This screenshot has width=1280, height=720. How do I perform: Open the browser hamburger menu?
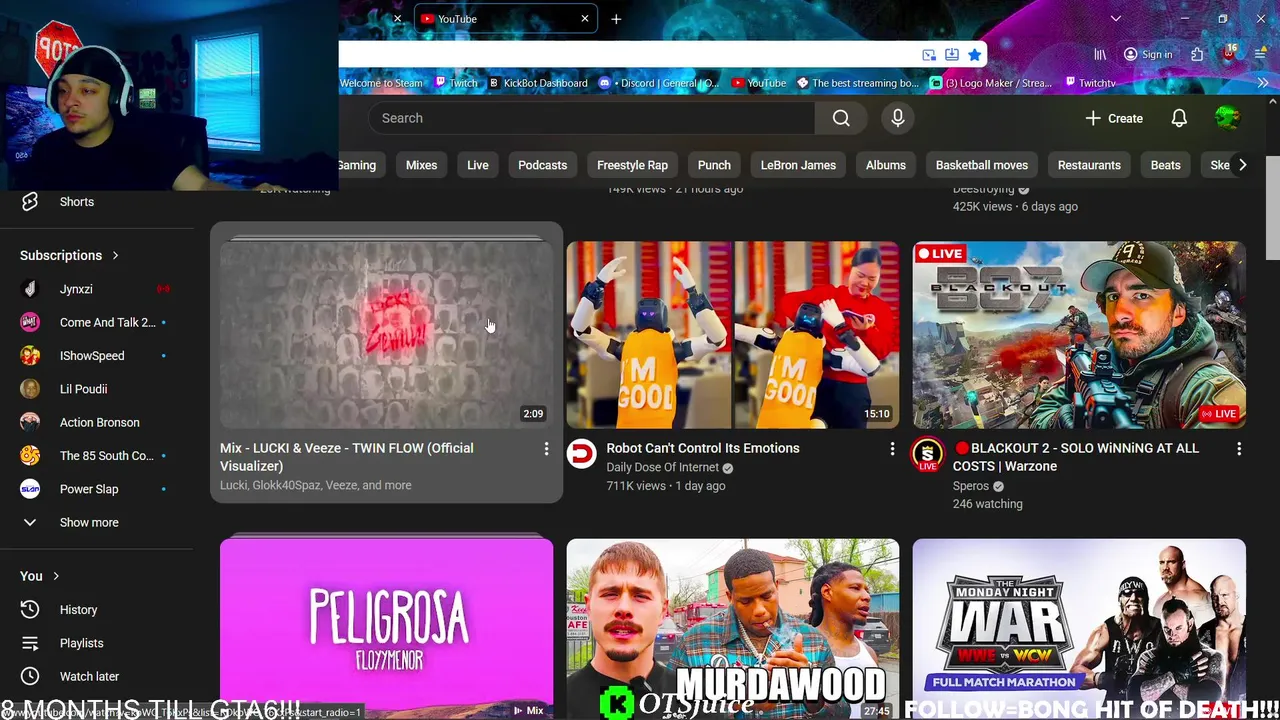[x=1260, y=55]
